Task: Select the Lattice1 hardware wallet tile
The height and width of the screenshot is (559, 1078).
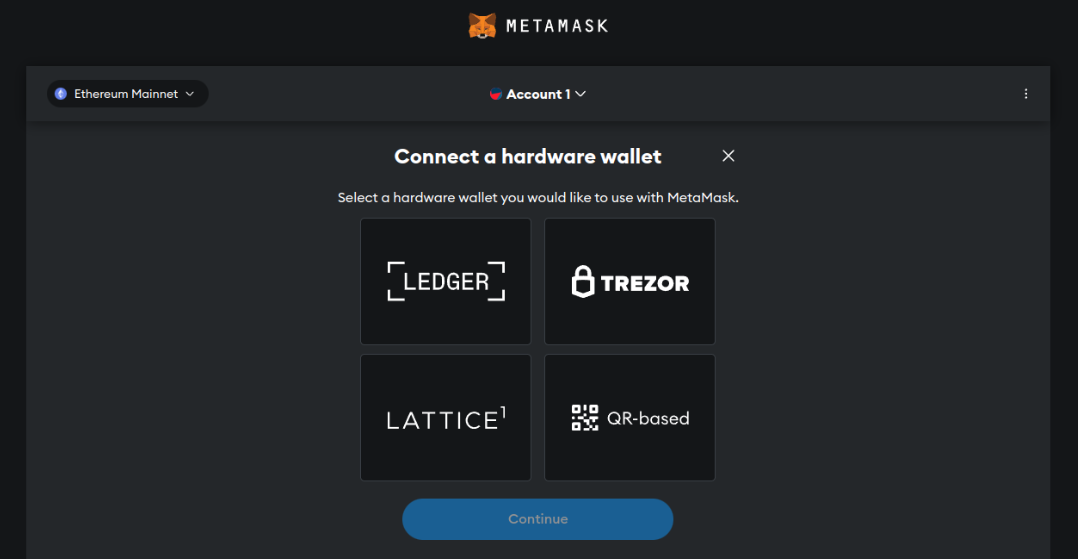Action: [446, 417]
